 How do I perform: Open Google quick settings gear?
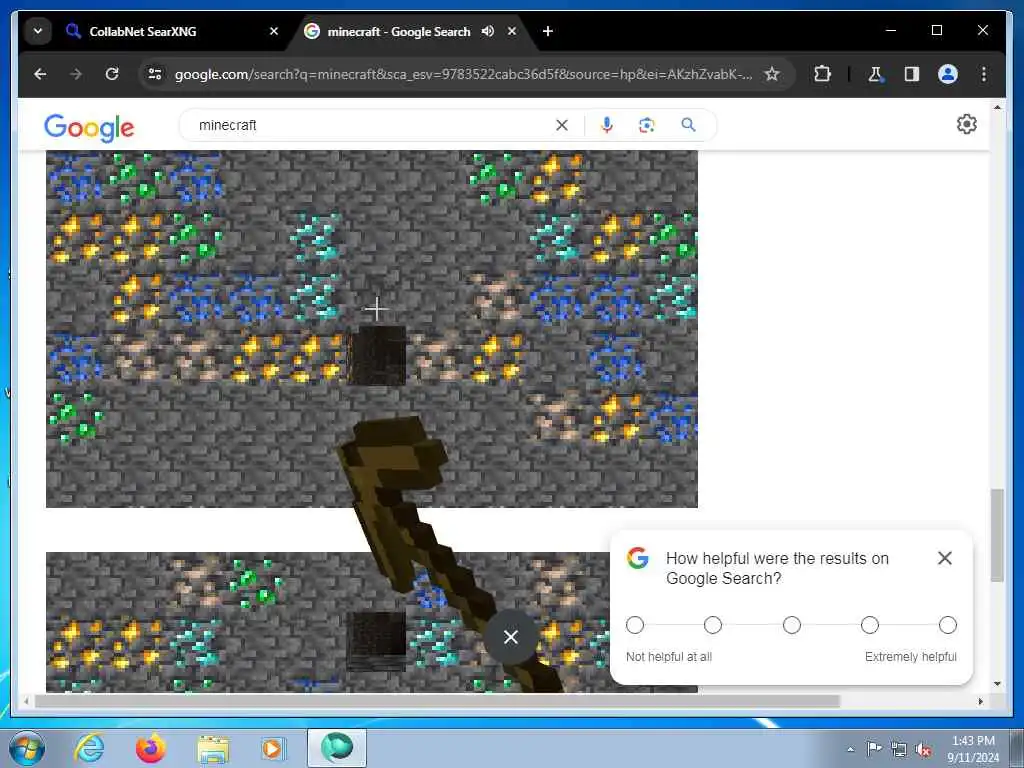(967, 124)
